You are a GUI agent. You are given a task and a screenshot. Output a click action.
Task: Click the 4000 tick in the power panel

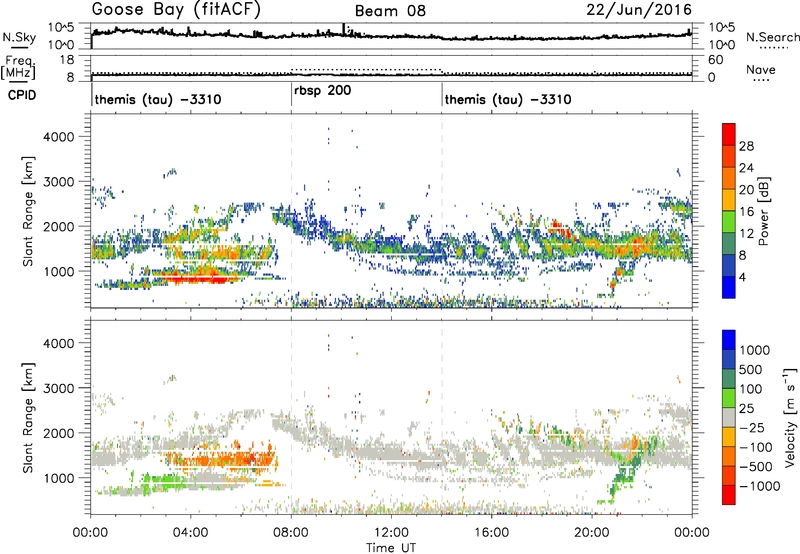(x=59, y=137)
